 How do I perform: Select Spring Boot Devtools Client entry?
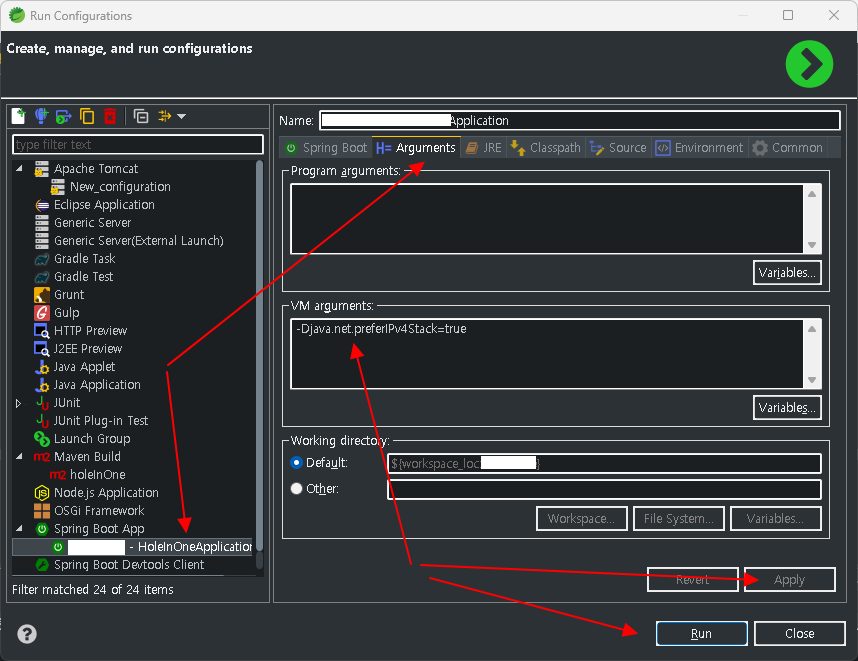click(x=129, y=565)
